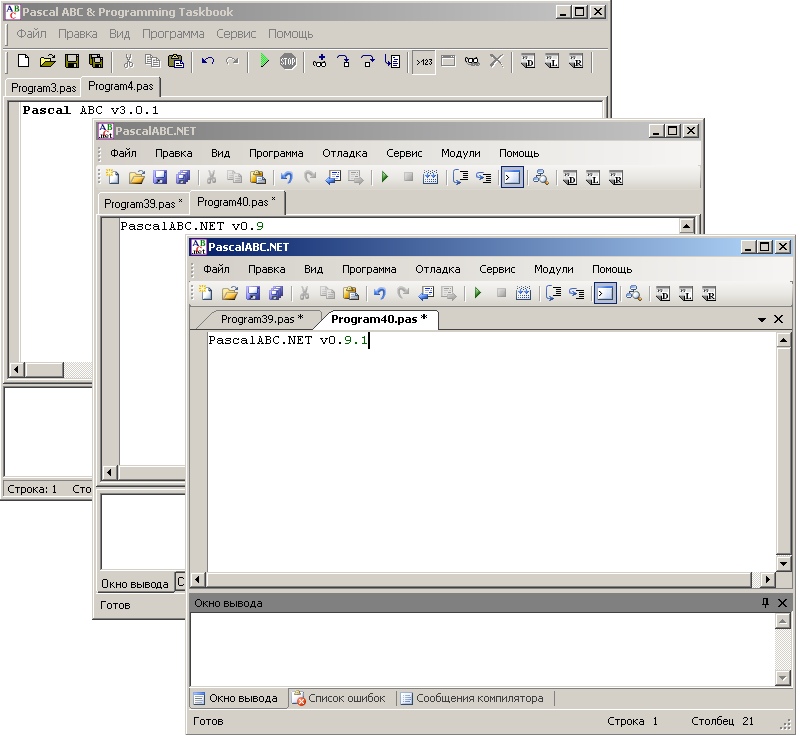Select Сообщения компилятора bottom tab
Viewport: 796px width, 735px height.
click(472, 698)
